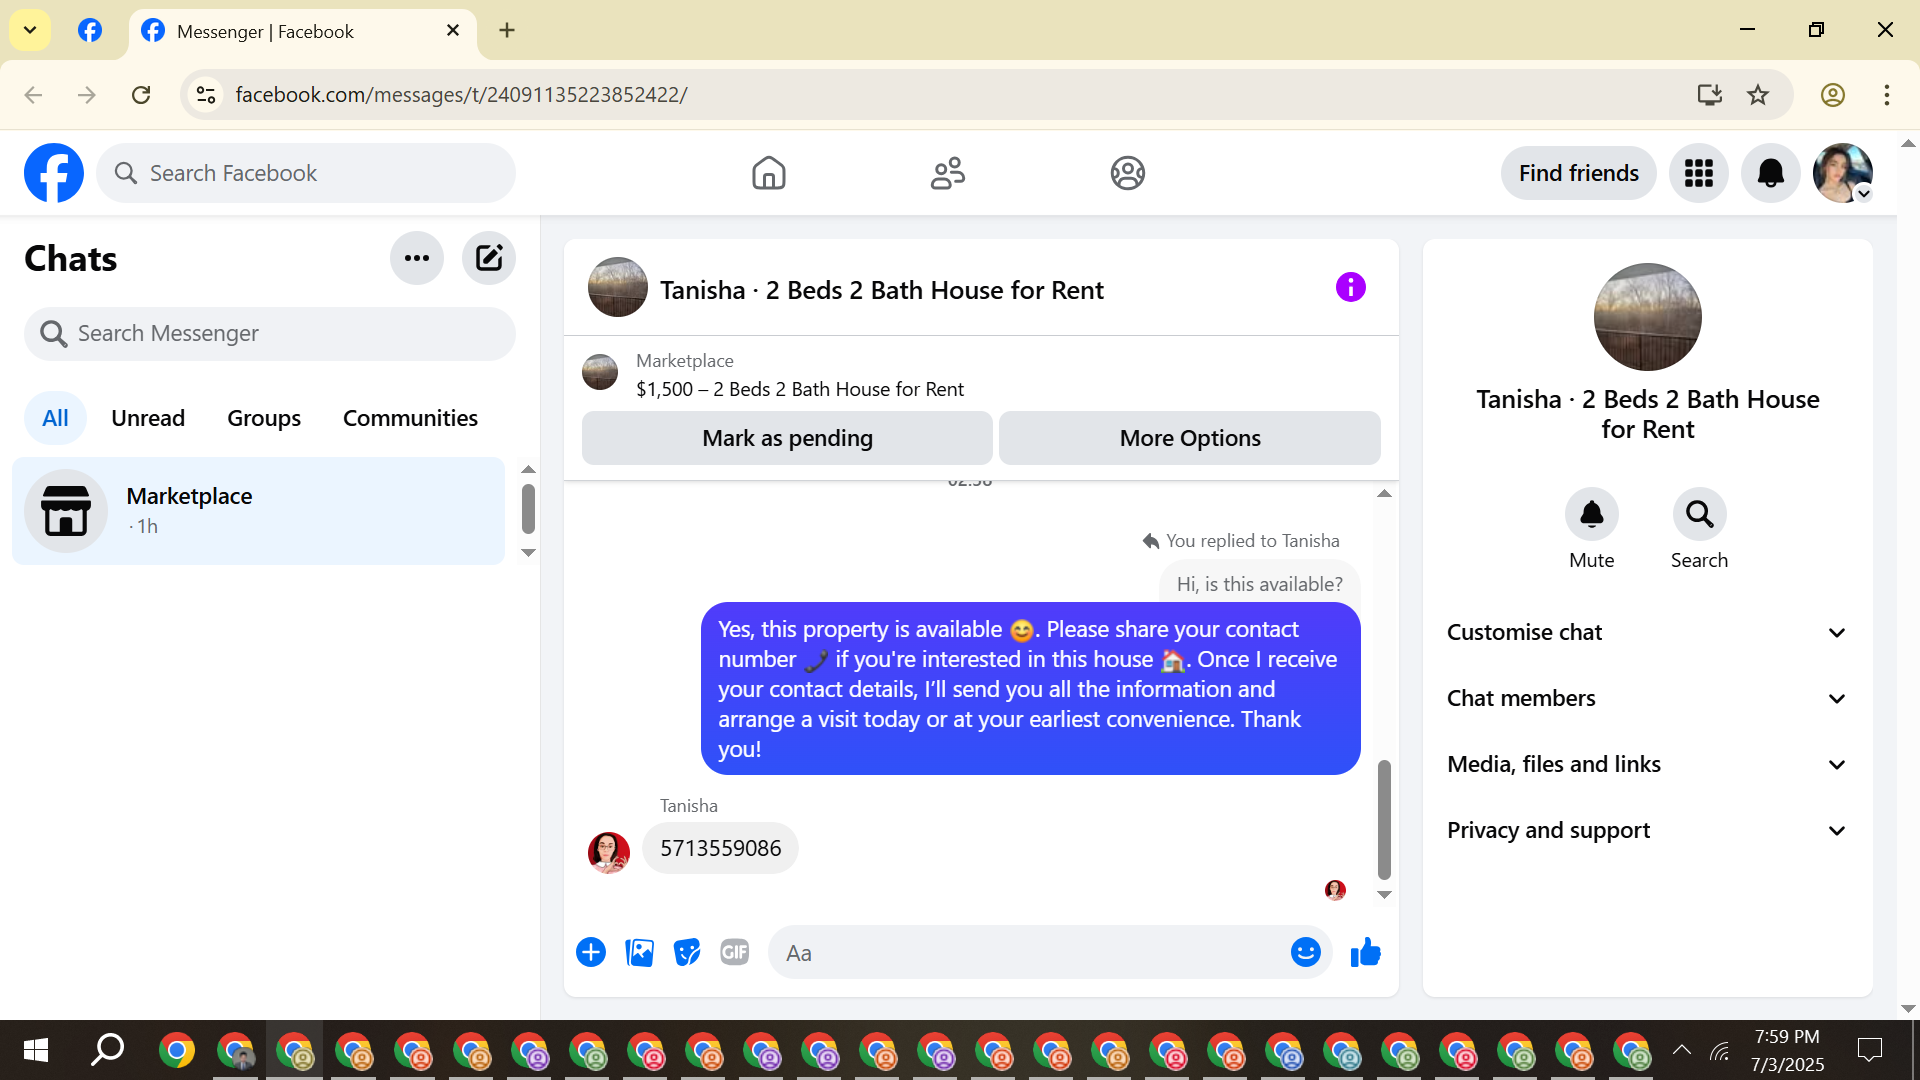Viewport: 1920px width, 1080px height.
Task: Click the GIF icon in composer
Action: coord(735,953)
